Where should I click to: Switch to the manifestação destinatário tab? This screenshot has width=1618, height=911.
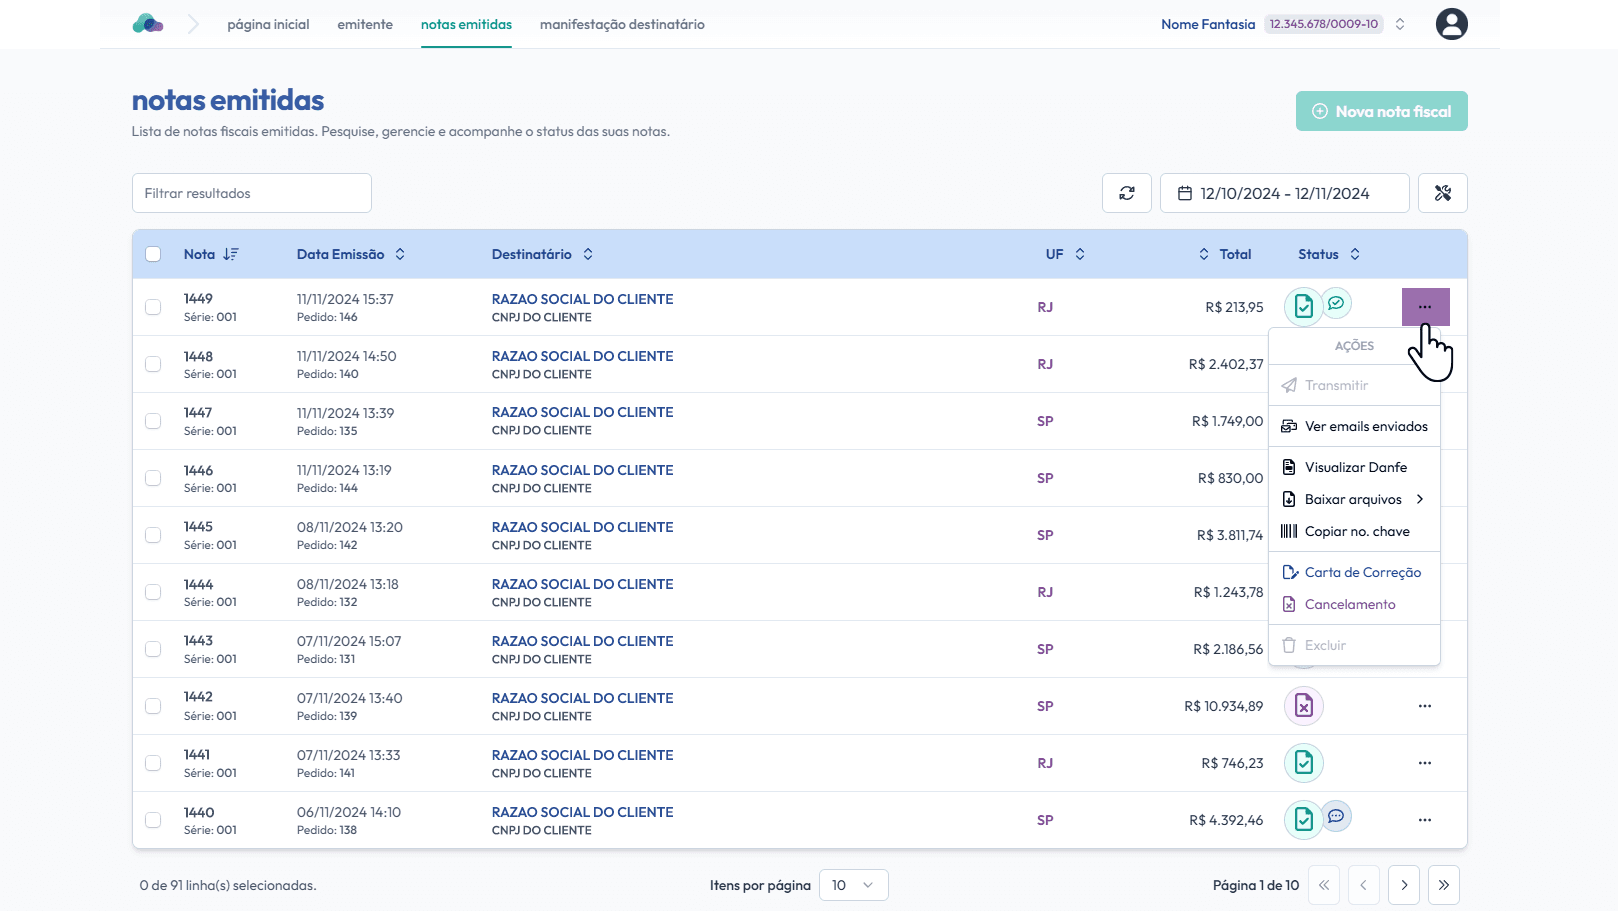622,24
